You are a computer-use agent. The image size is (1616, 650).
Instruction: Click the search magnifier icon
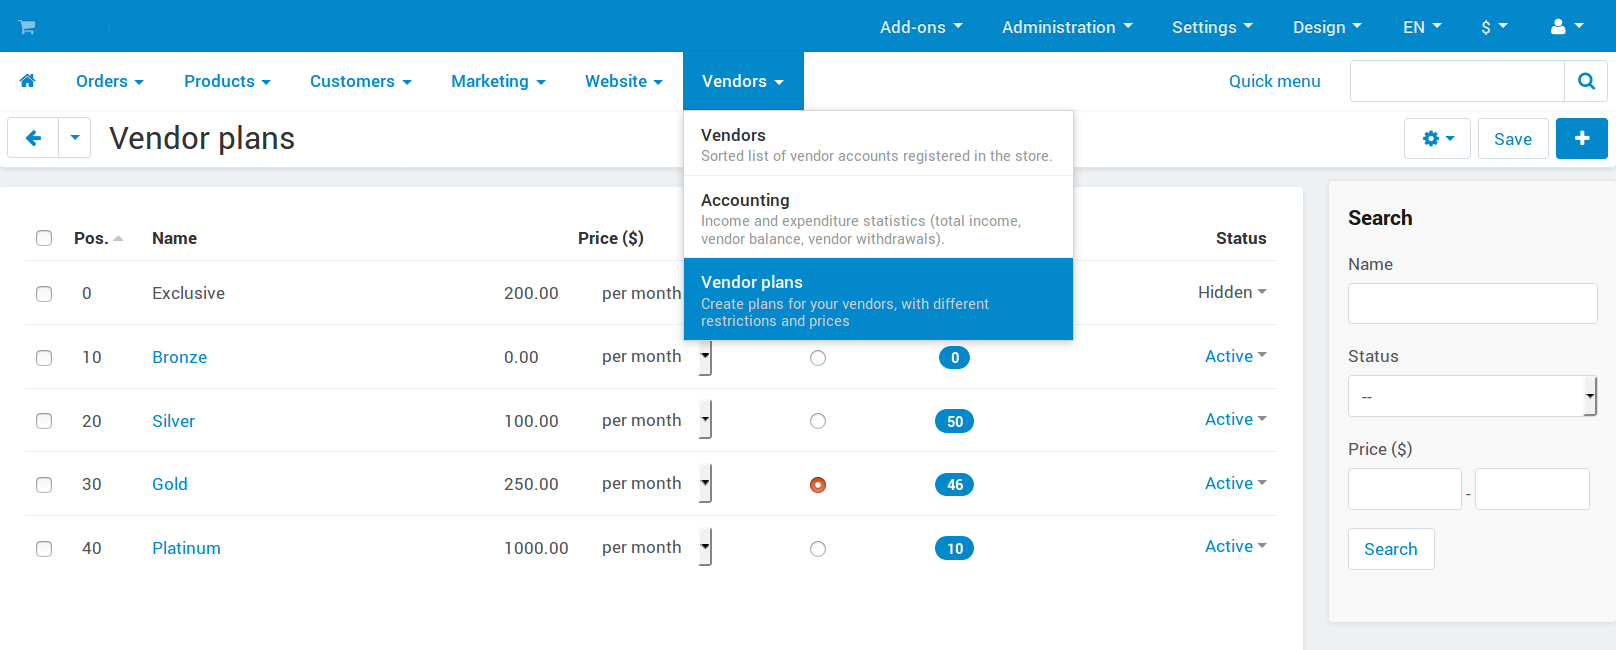1586,81
